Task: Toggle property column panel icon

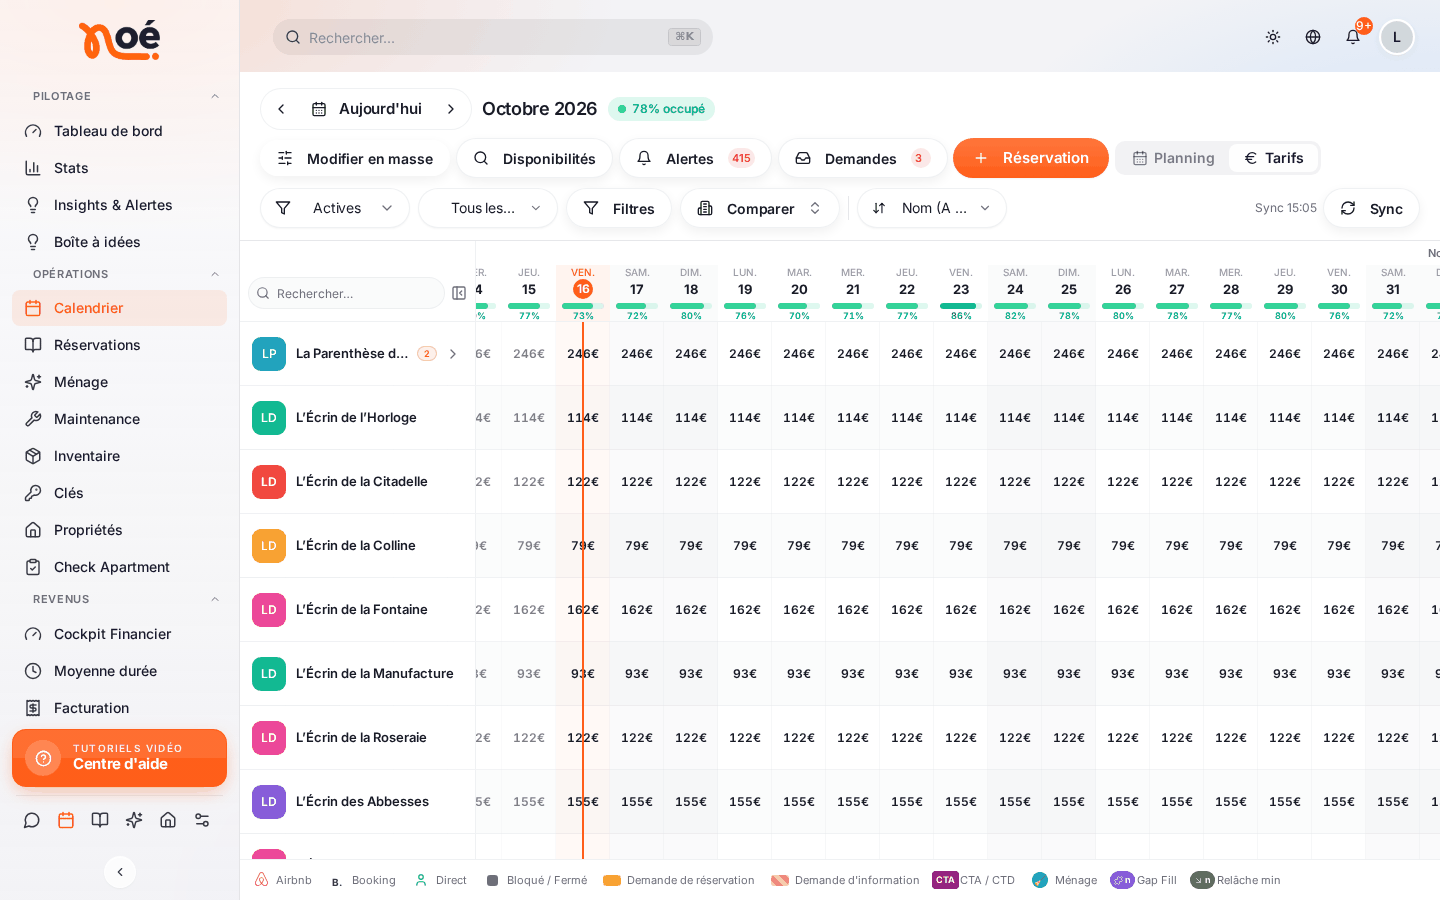Action: [459, 293]
